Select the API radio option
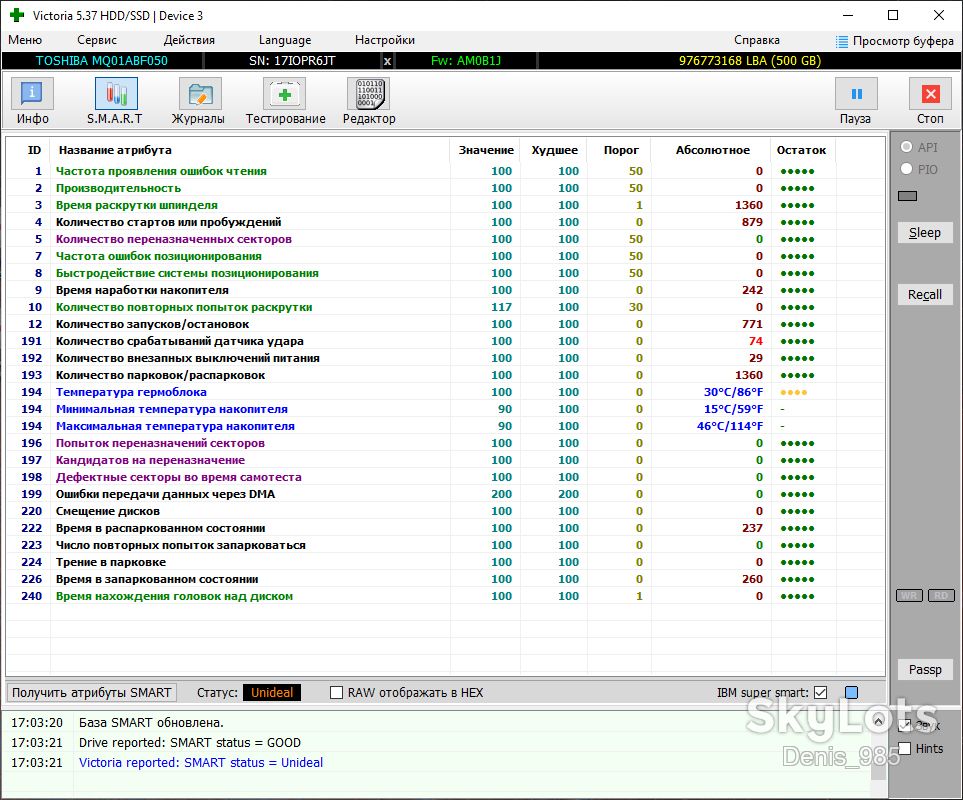The height and width of the screenshot is (800, 963). click(906, 147)
